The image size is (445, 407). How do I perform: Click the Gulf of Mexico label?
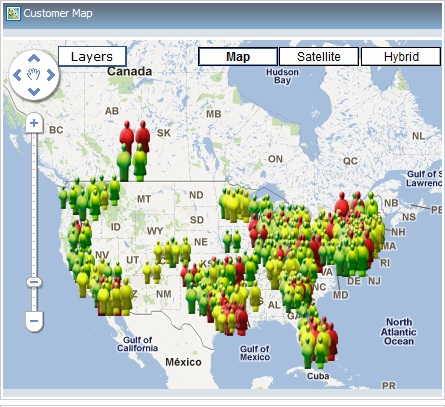tap(255, 353)
